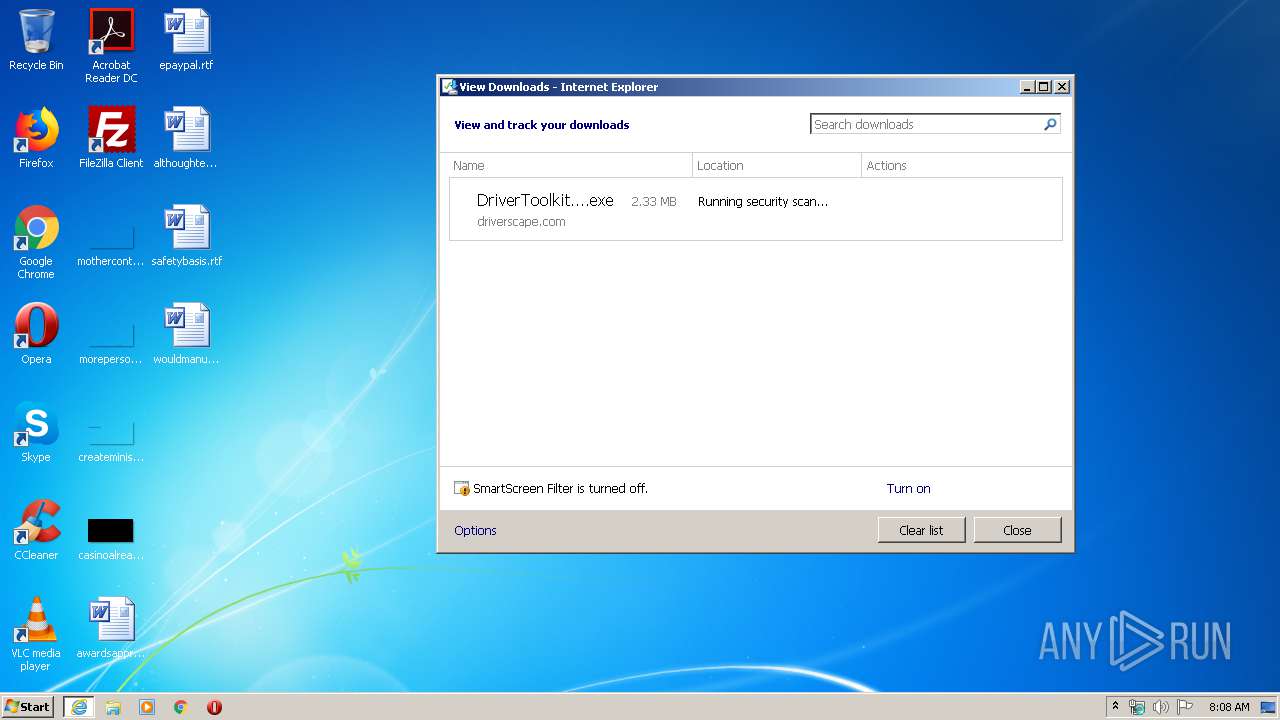Launch Google Chrome desktop shortcut
The image size is (1280, 720).
coord(36,242)
